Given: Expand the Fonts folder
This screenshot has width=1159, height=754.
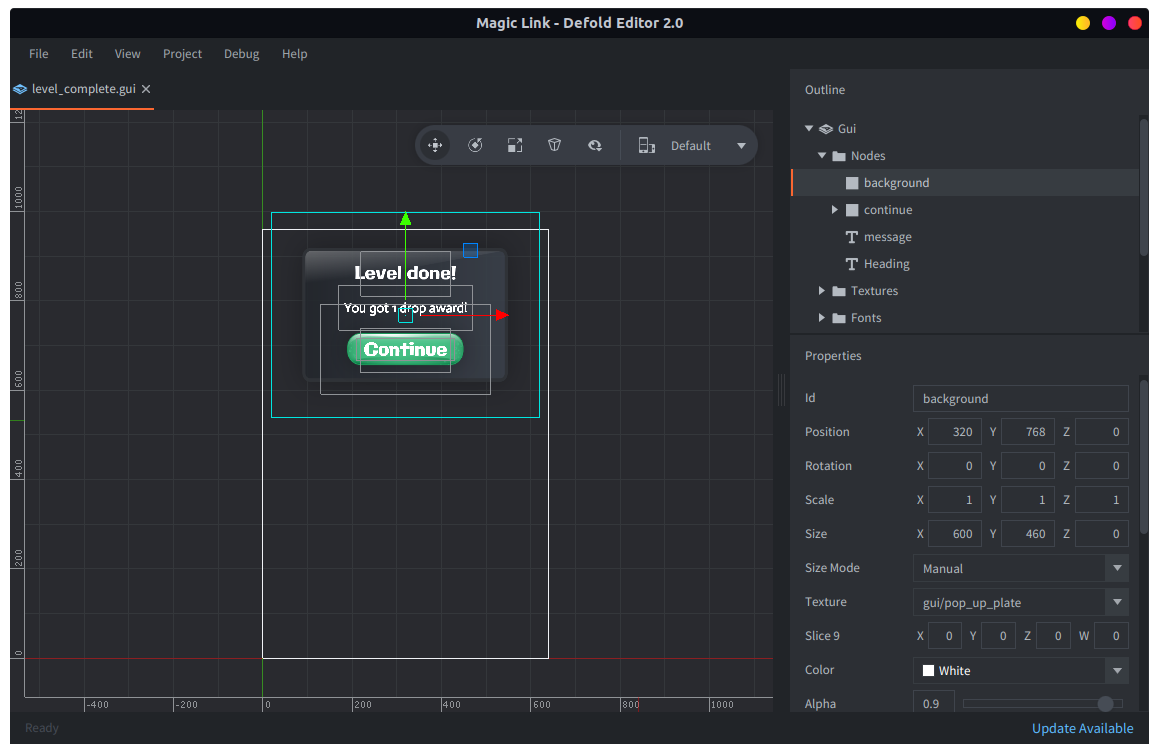Looking at the screenshot, I should click(x=822, y=318).
